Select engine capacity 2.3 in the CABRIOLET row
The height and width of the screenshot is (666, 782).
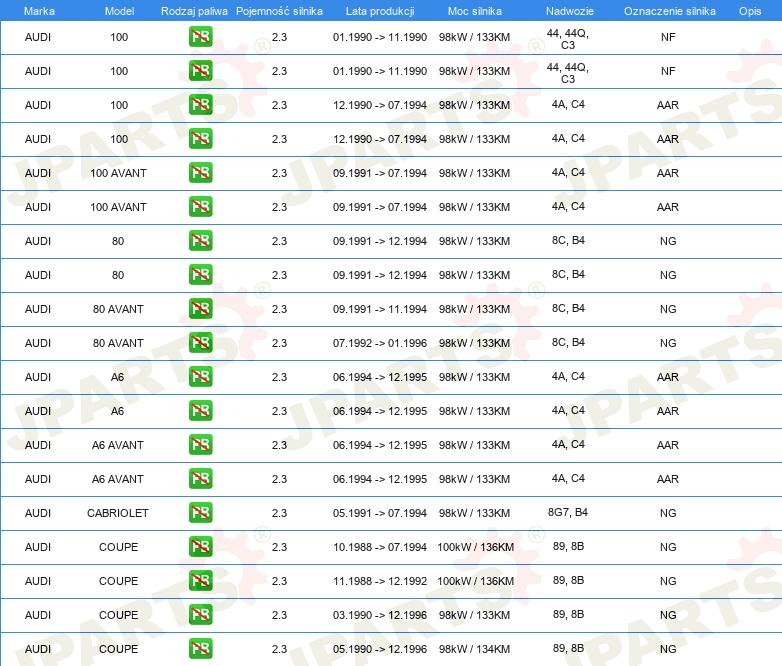click(x=279, y=513)
